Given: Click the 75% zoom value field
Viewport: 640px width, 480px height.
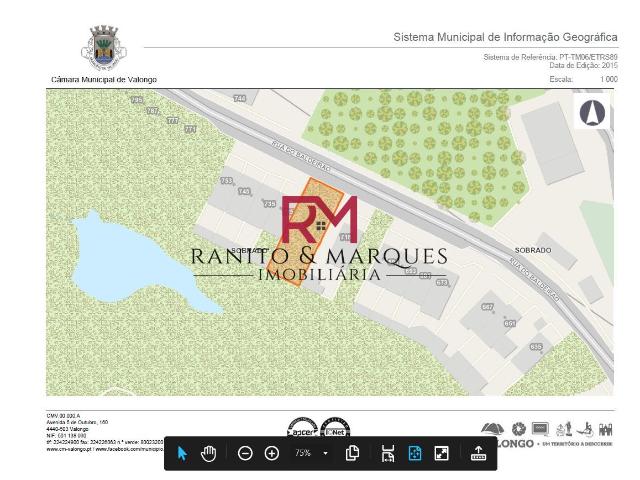Looking at the screenshot, I should click(303, 453).
